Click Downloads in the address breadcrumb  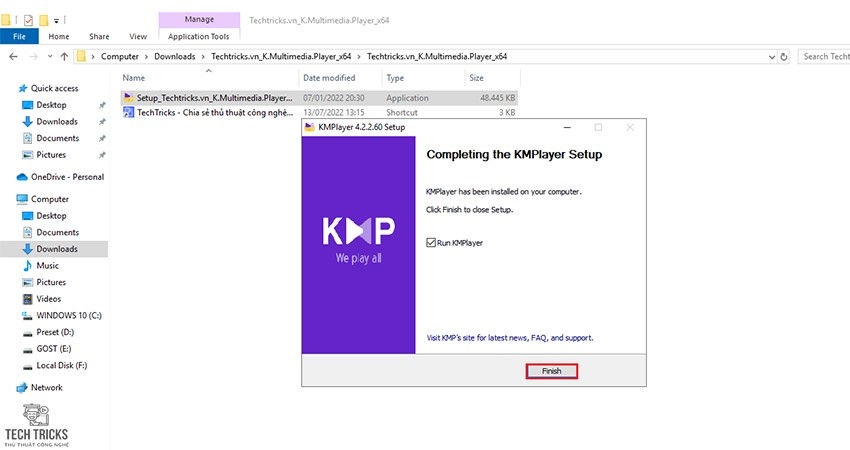(175, 56)
